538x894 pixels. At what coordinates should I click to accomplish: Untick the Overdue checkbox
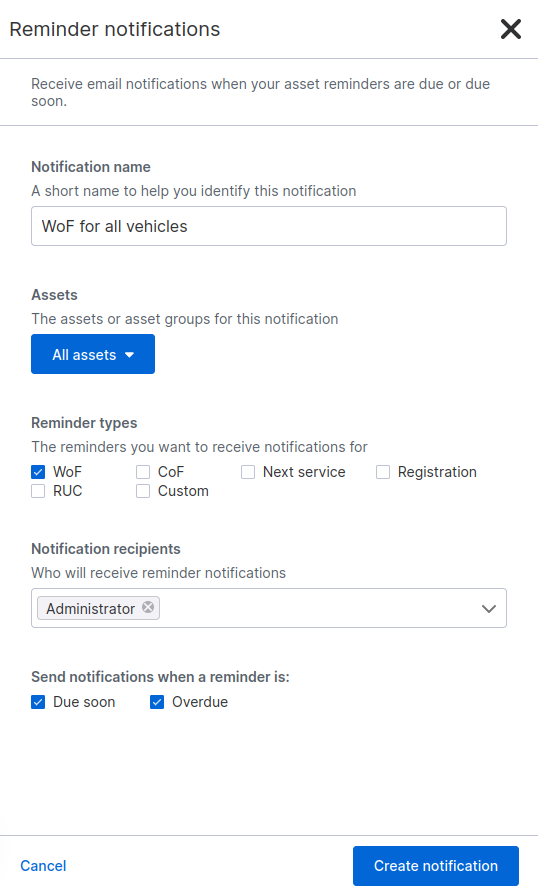[x=157, y=702]
